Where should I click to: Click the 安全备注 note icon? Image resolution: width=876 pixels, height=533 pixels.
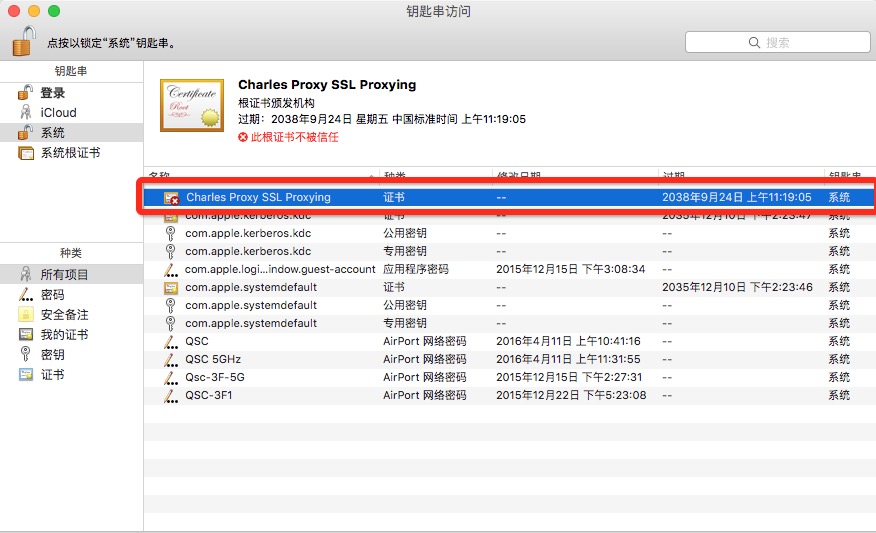(26, 315)
